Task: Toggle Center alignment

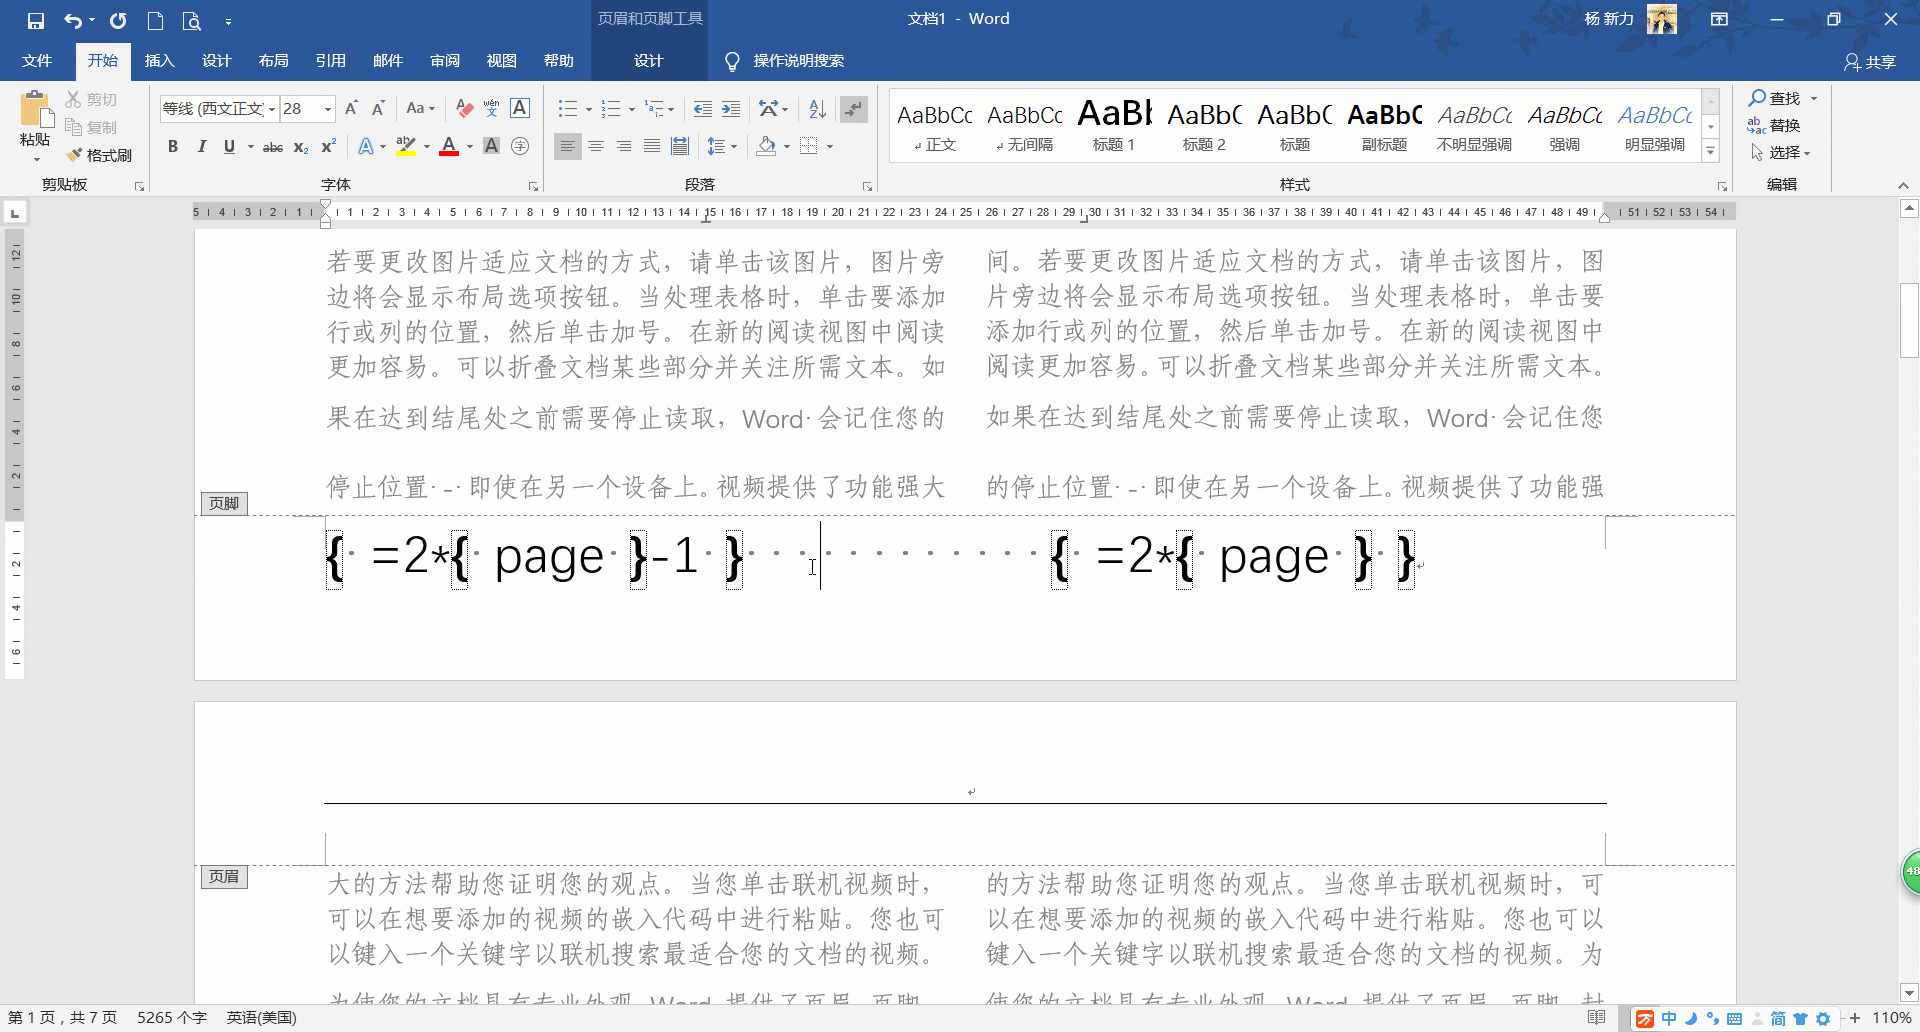Action: (x=595, y=147)
